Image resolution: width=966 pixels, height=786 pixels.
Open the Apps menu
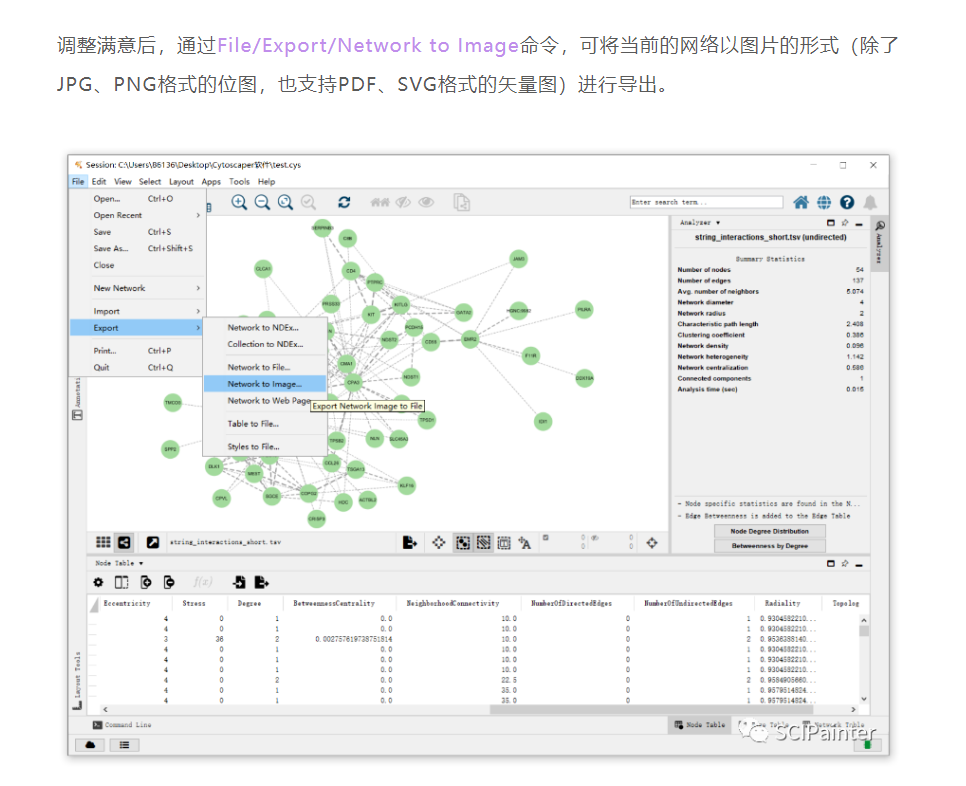[x=211, y=182]
